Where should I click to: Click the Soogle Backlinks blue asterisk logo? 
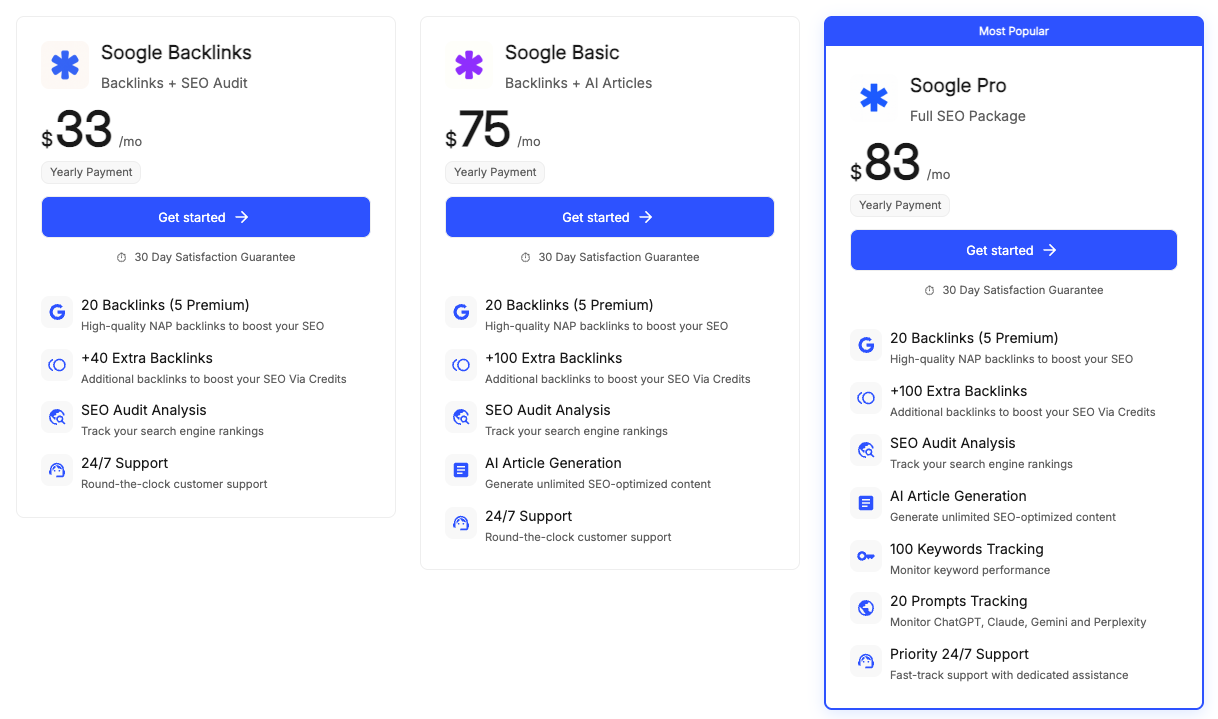coord(65,66)
